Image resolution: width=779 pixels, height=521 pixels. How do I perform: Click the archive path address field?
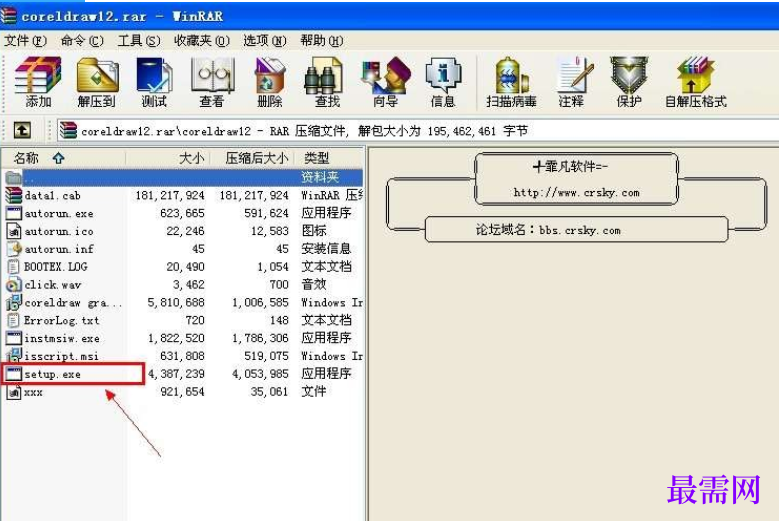point(417,131)
